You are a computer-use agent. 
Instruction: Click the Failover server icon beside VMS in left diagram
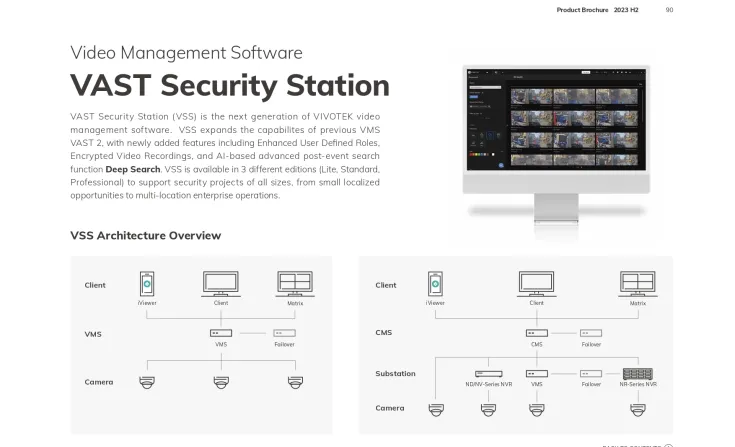(285, 333)
